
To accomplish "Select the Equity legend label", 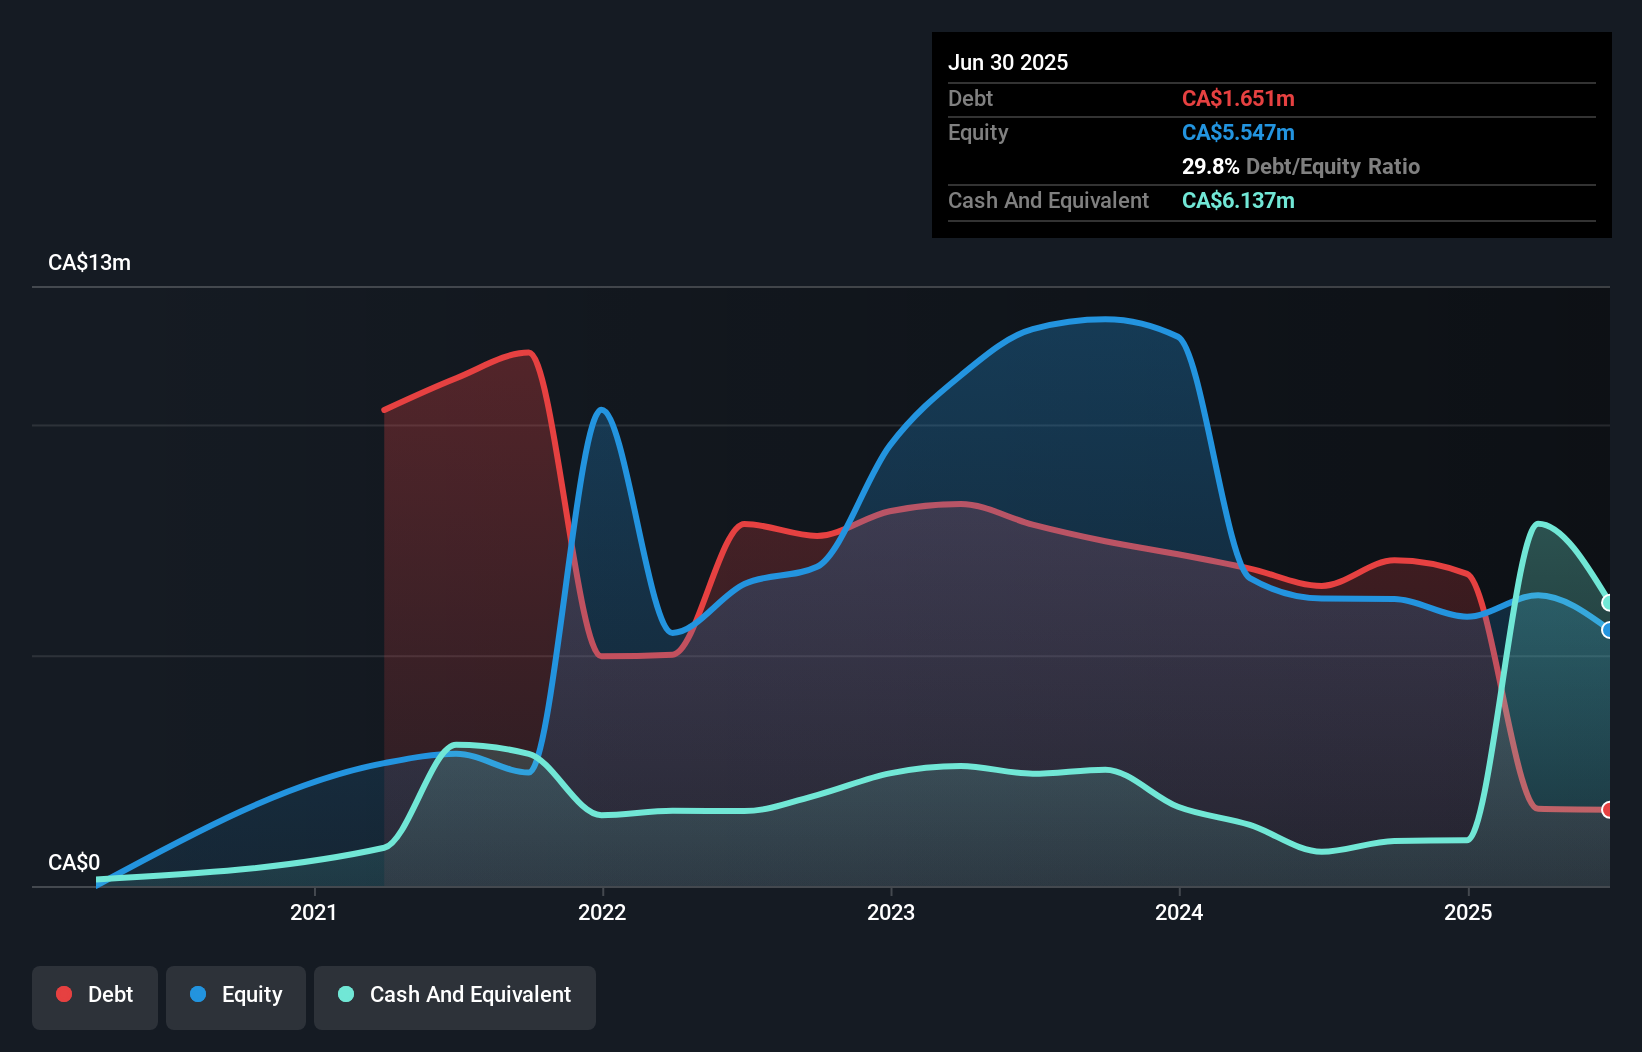I will 253,994.
